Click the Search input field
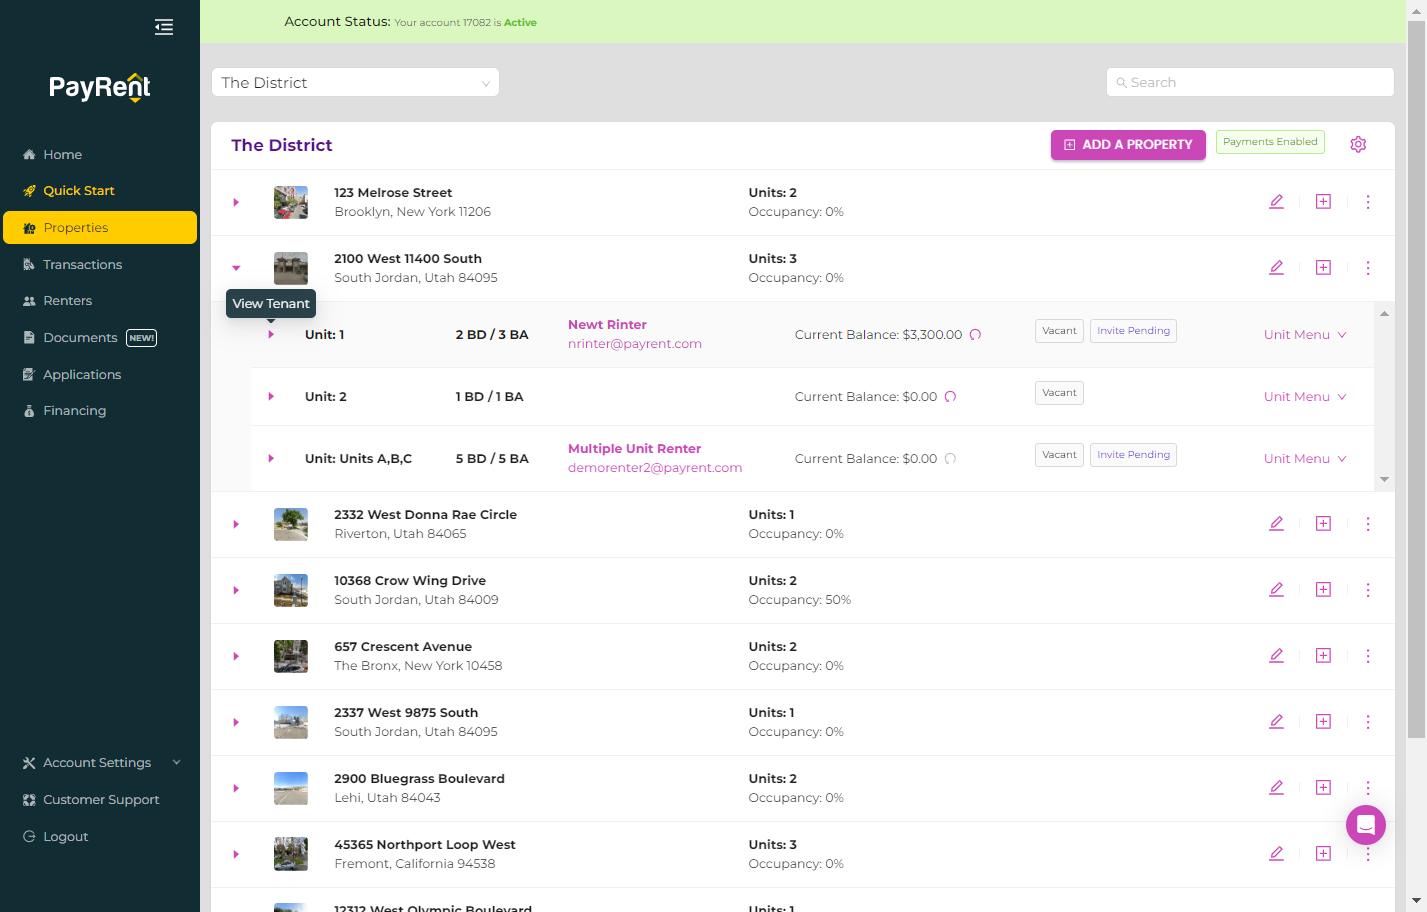 1250,82
